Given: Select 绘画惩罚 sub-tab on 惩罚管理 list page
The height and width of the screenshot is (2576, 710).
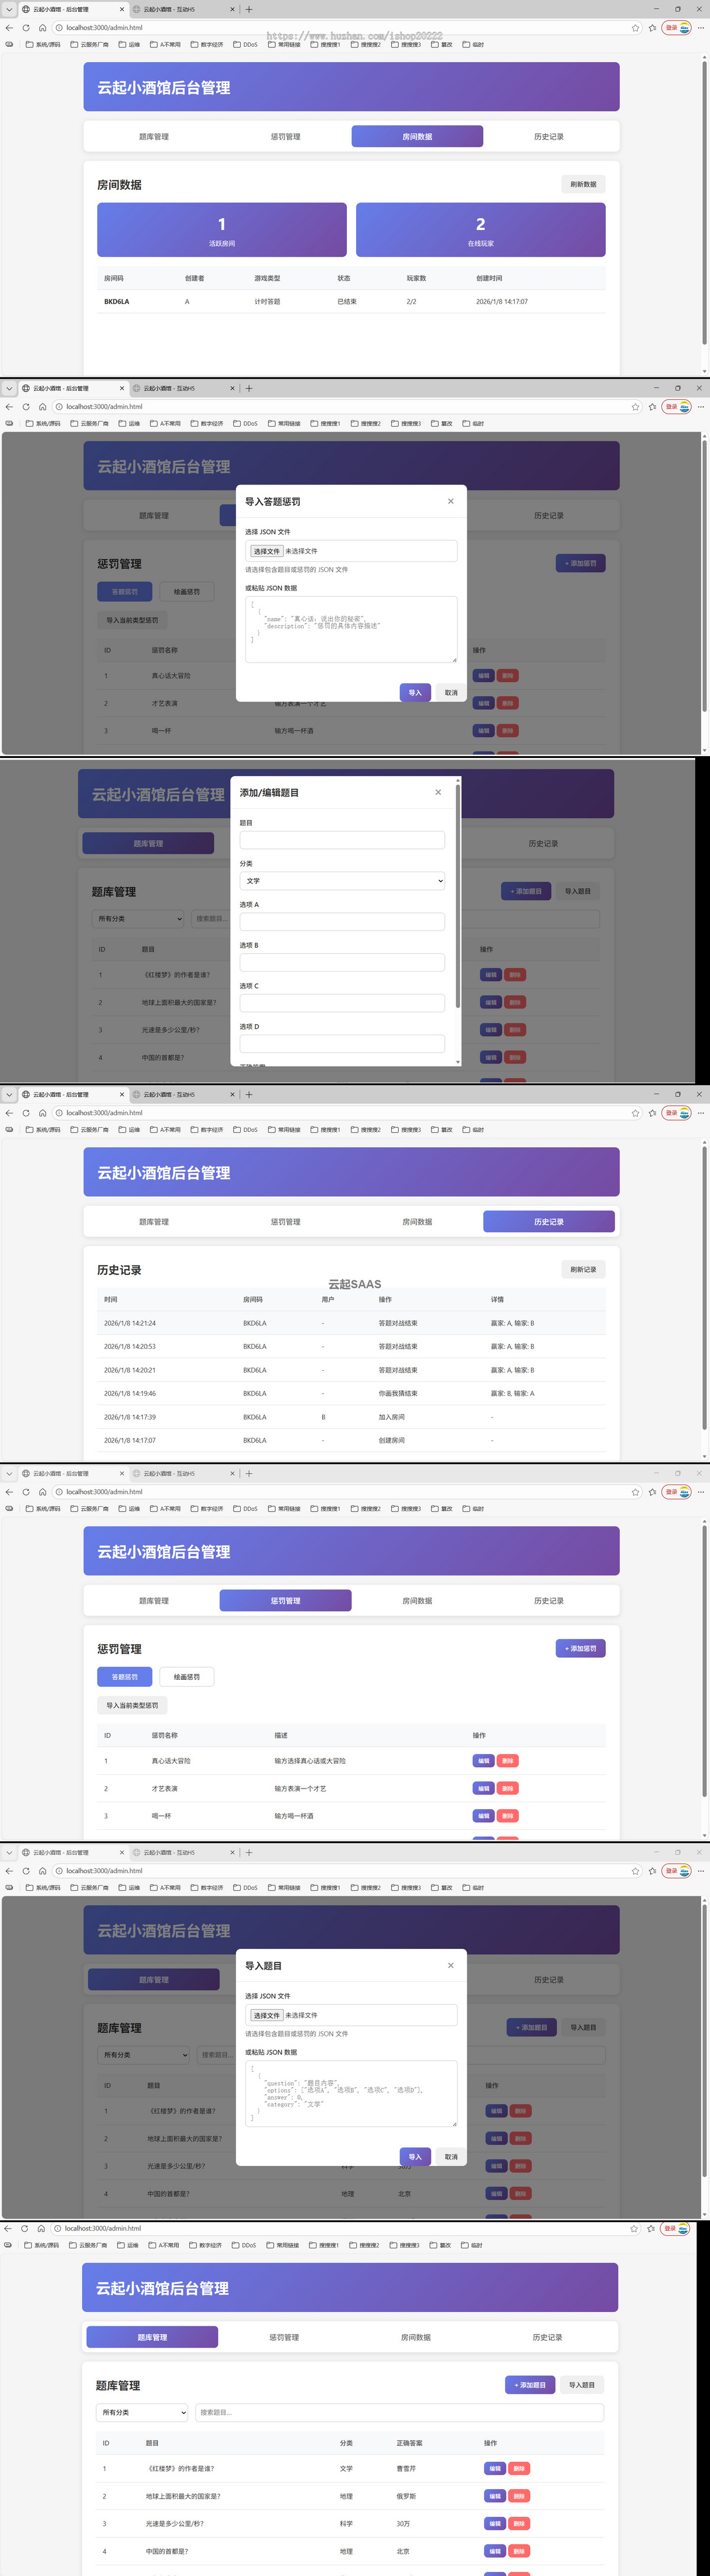Looking at the screenshot, I should (x=187, y=1676).
